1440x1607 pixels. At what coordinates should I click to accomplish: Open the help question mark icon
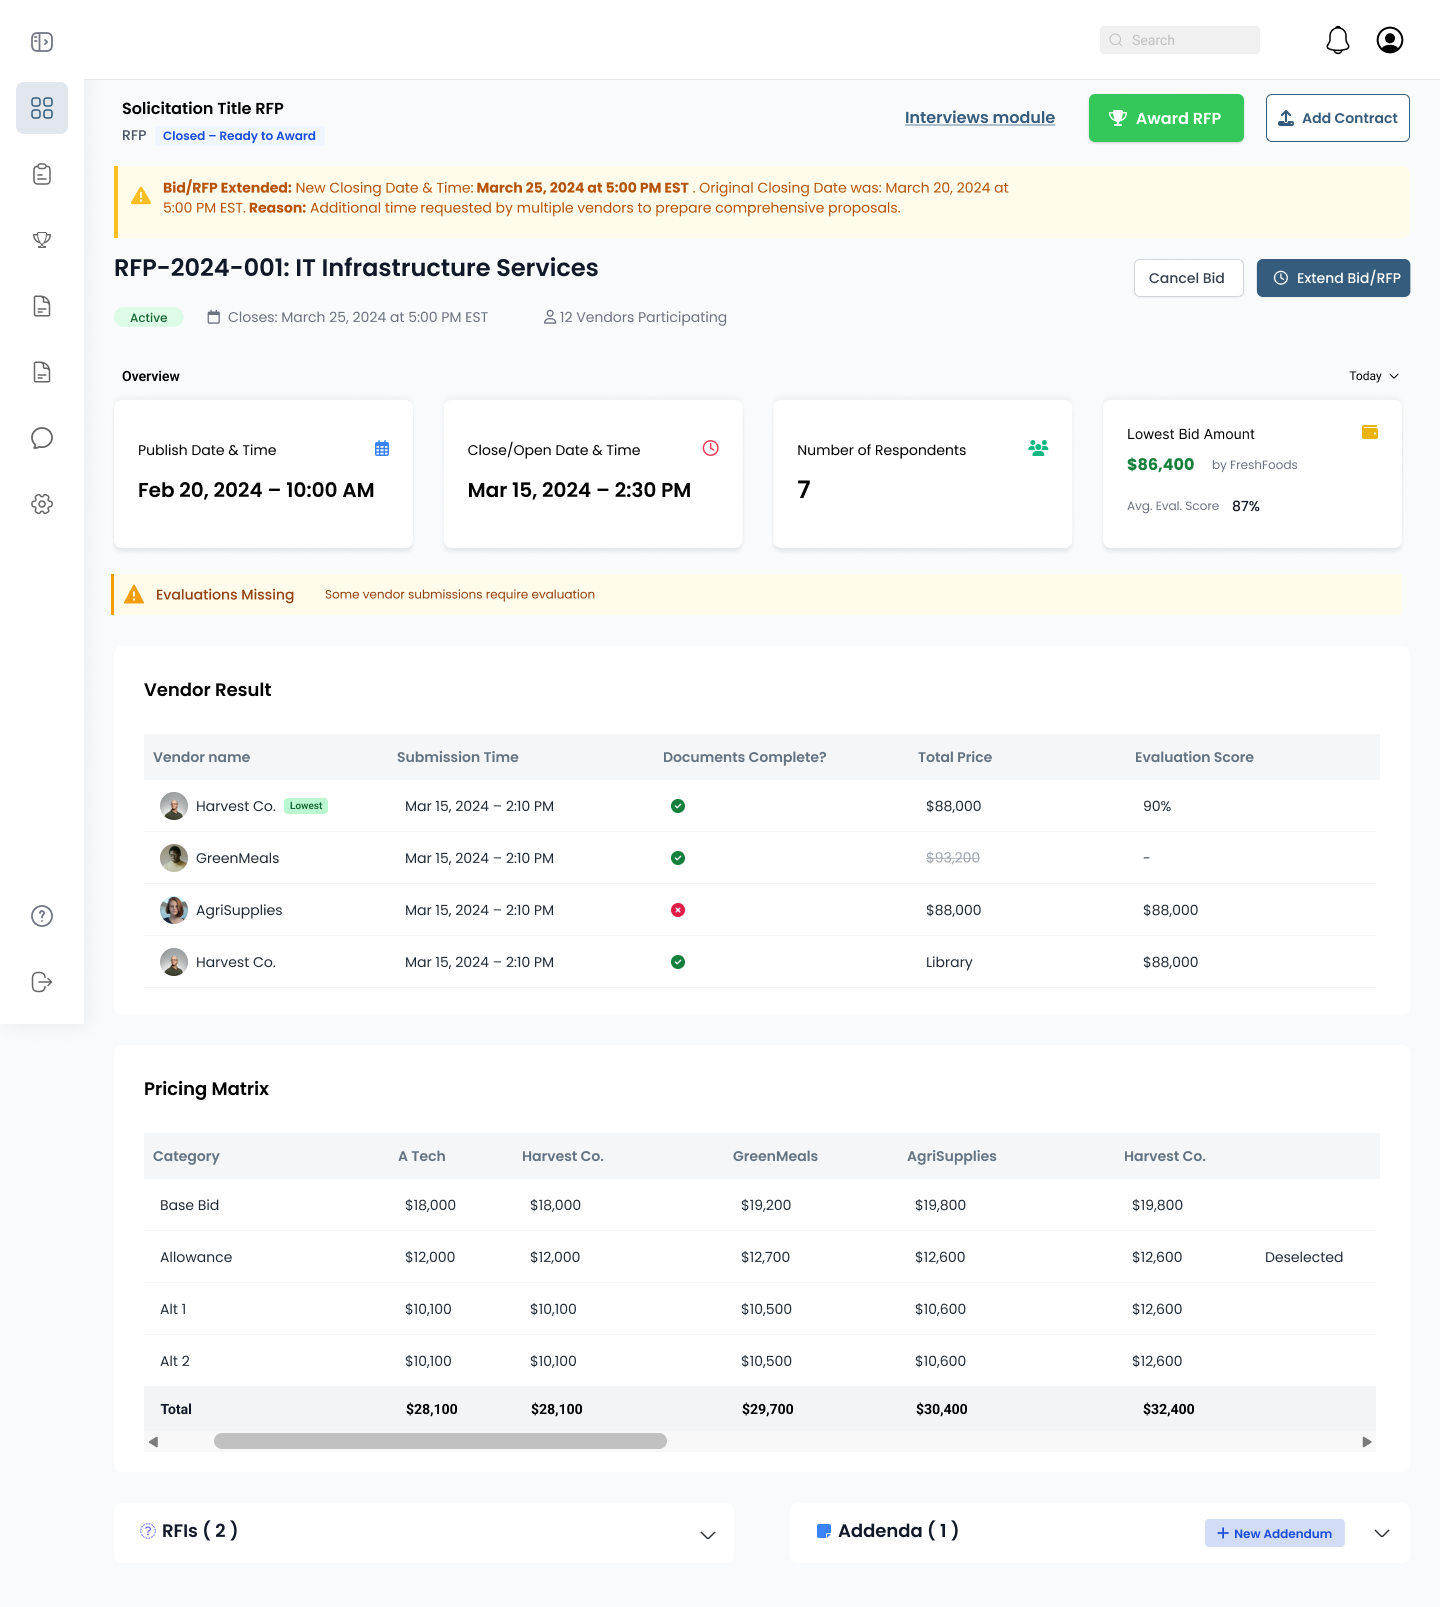[x=42, y=916]
